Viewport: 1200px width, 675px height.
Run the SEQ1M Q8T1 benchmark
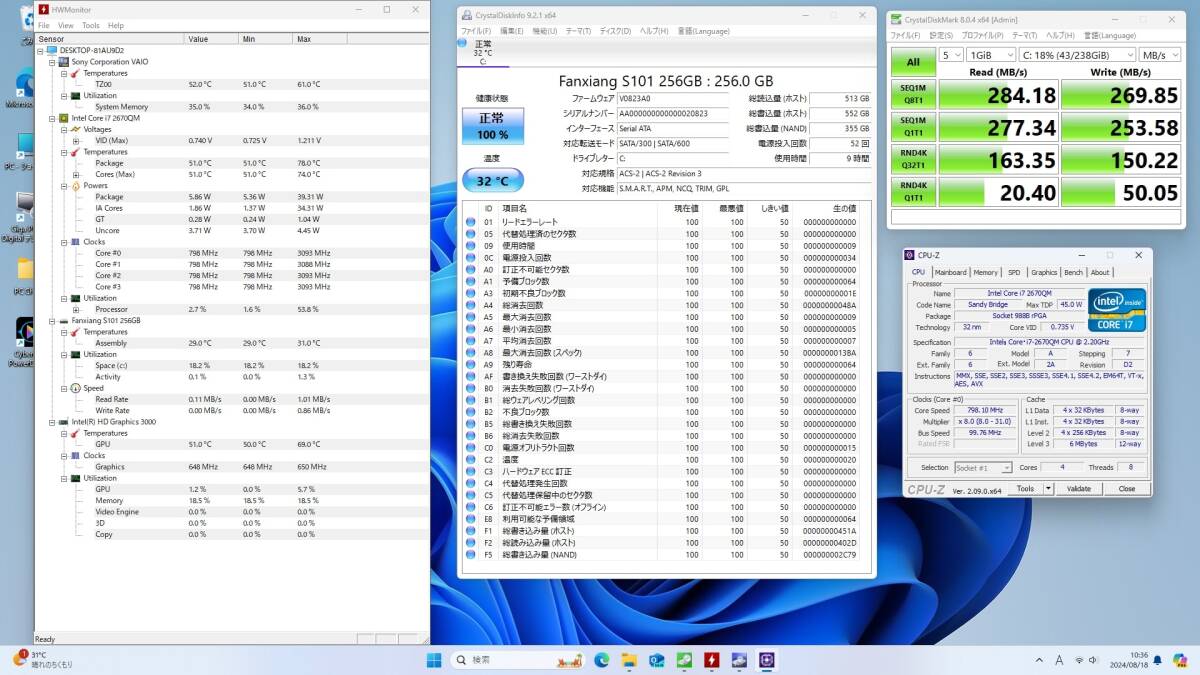tap(913, 96)
